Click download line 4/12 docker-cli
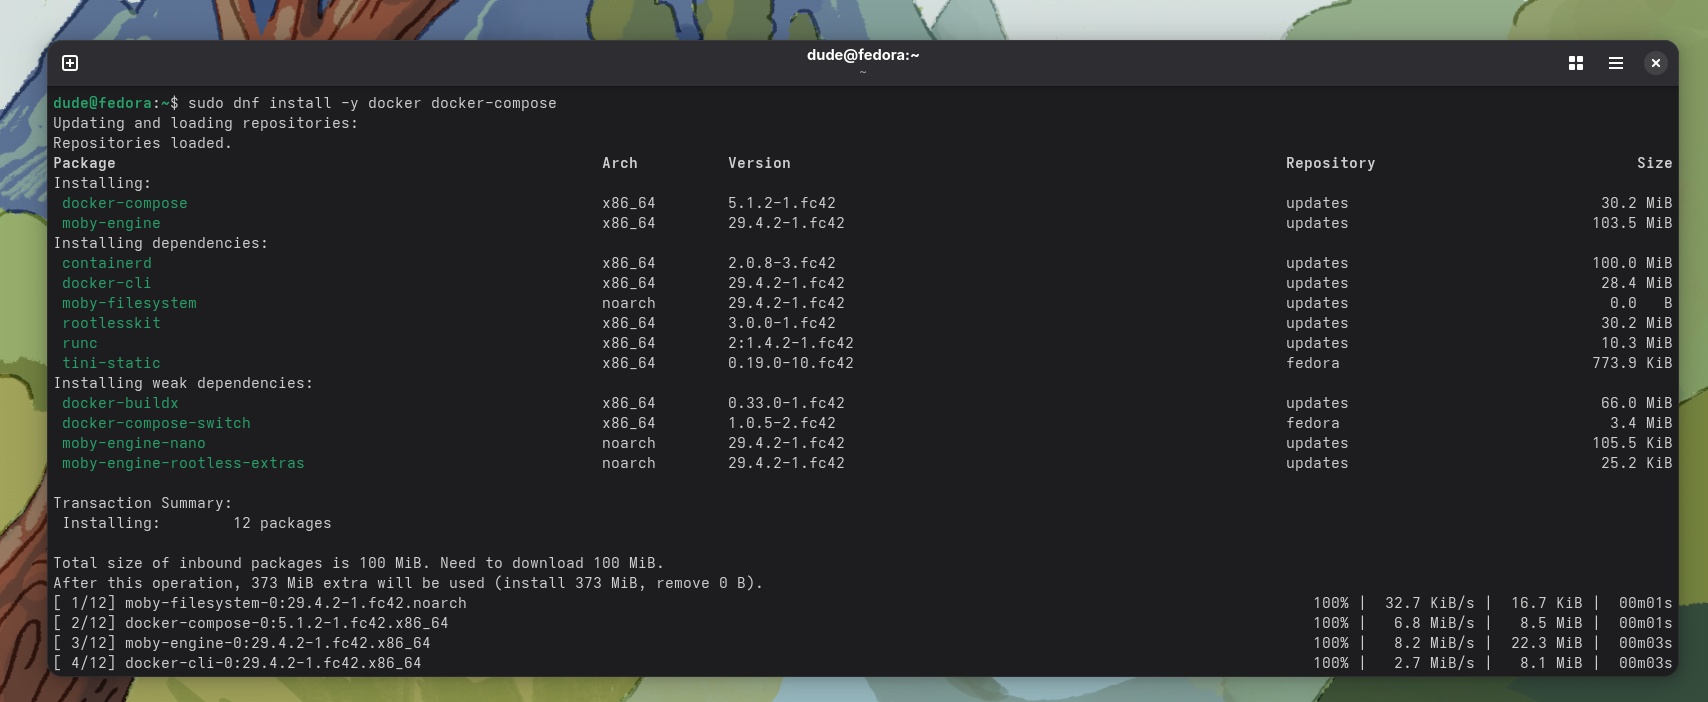This screenshot has height=702, width=1708. coord(862,663)
